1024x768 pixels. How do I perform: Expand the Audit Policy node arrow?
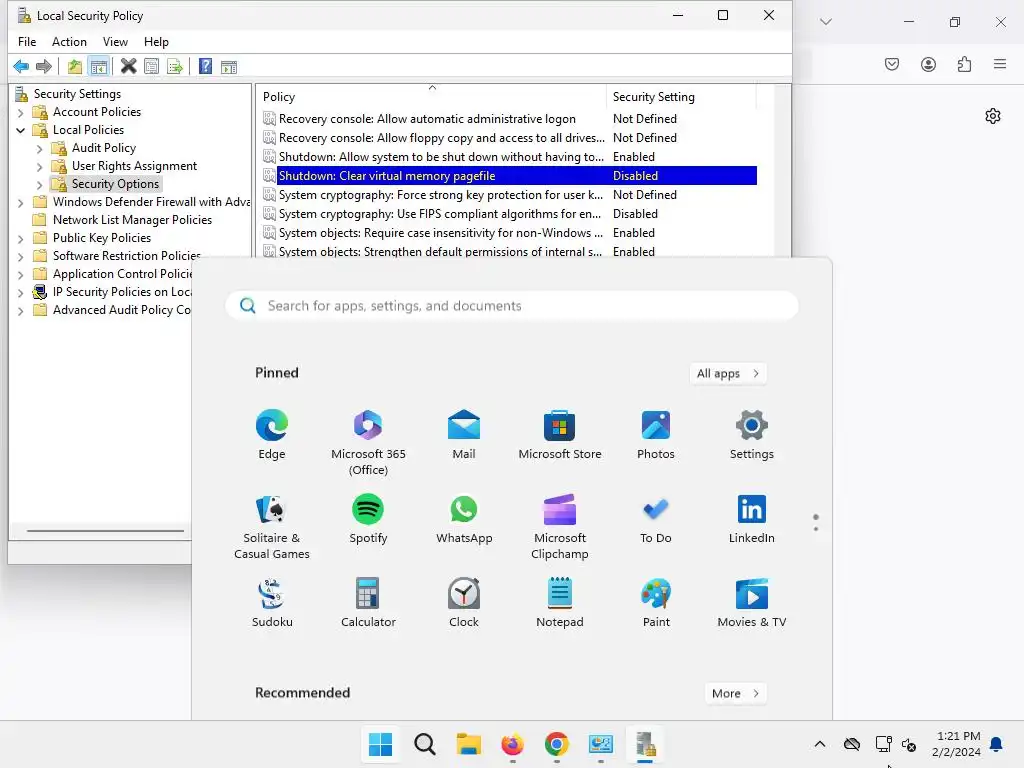tap(39, 148)
